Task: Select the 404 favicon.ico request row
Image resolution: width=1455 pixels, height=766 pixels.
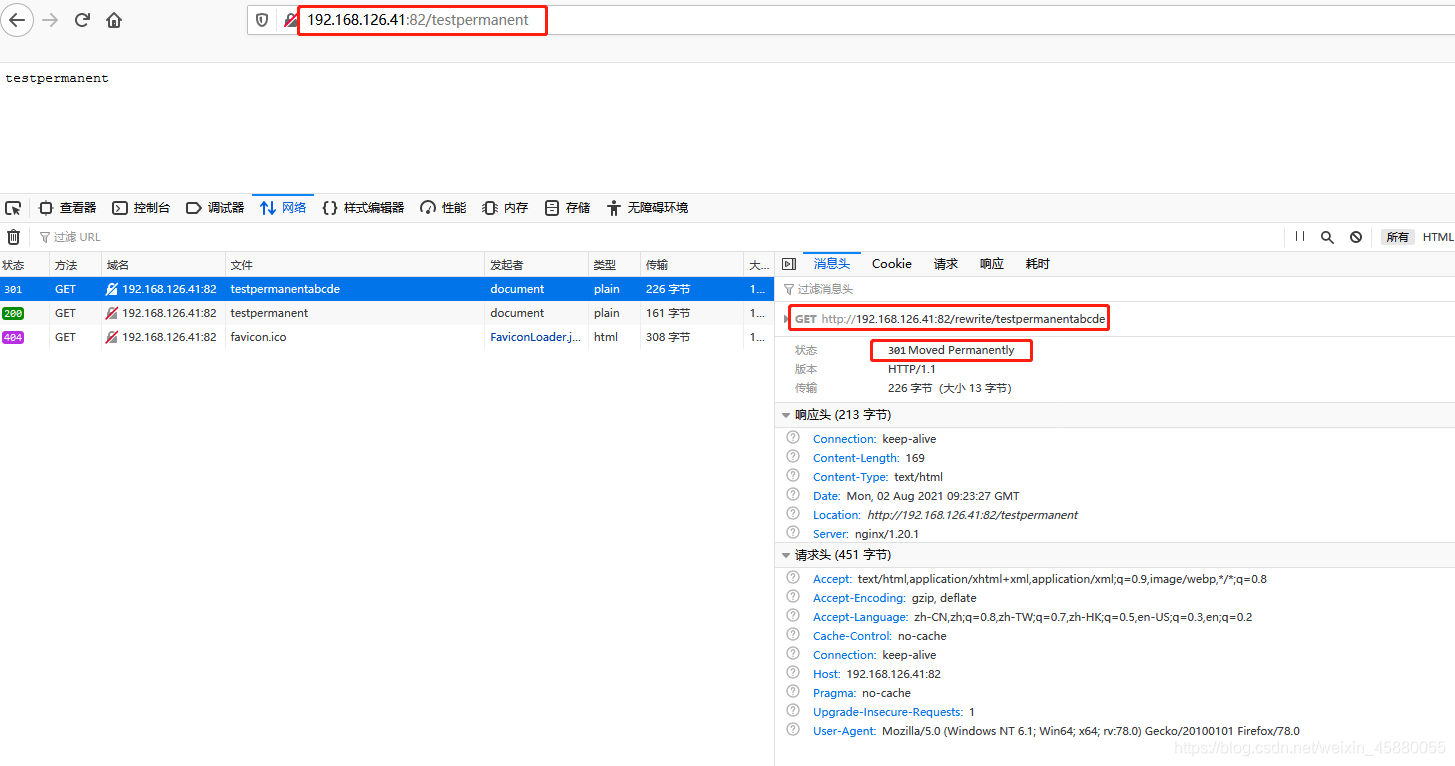Action: [387, 337]
